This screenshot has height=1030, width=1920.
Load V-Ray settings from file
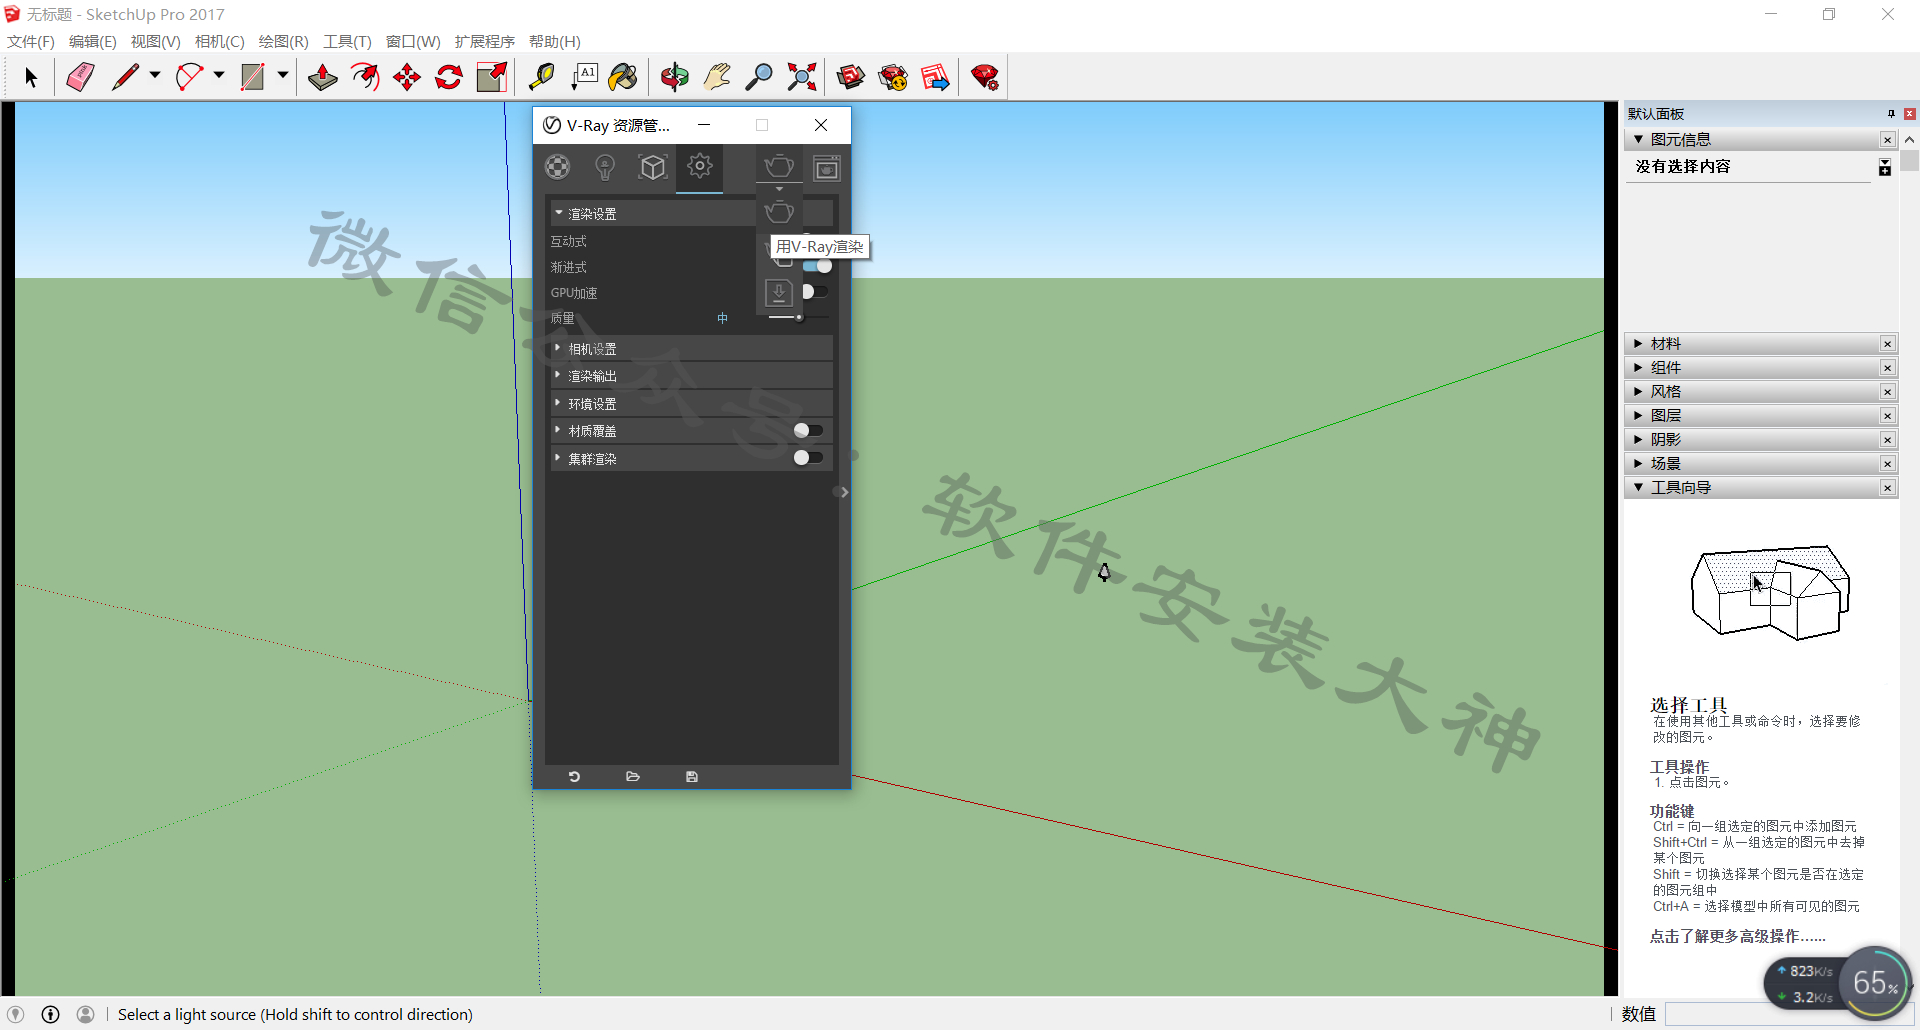[633, 776]
